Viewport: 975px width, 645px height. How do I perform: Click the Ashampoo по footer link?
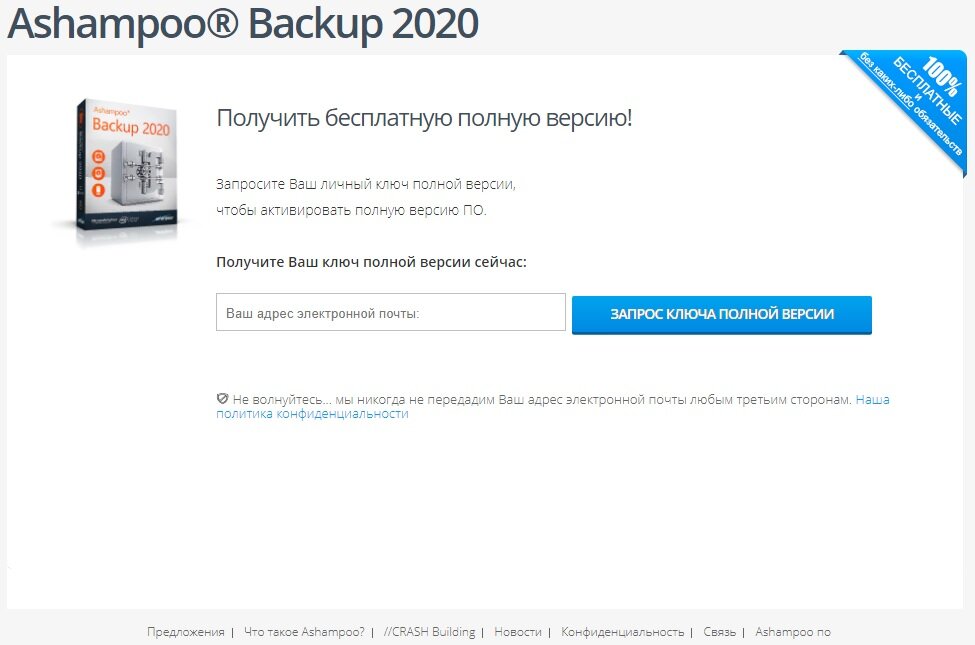point(791,632)
